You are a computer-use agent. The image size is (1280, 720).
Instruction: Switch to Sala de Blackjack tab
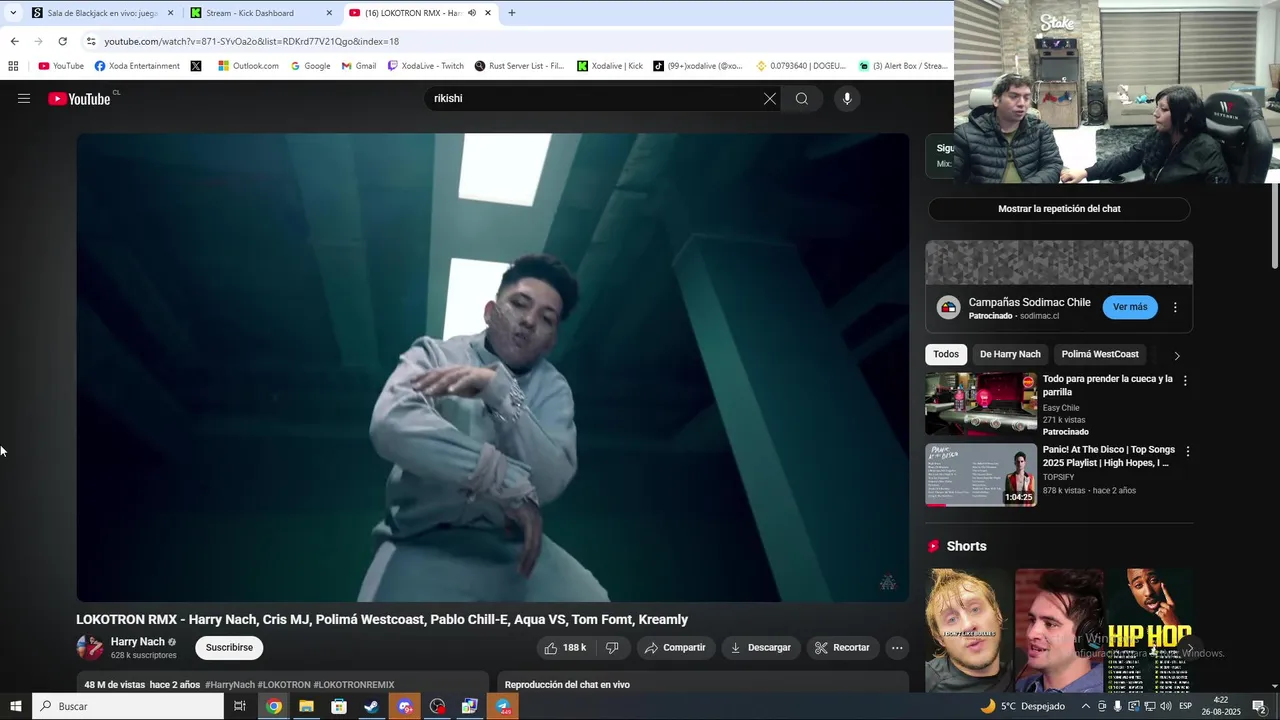point(103,13)
